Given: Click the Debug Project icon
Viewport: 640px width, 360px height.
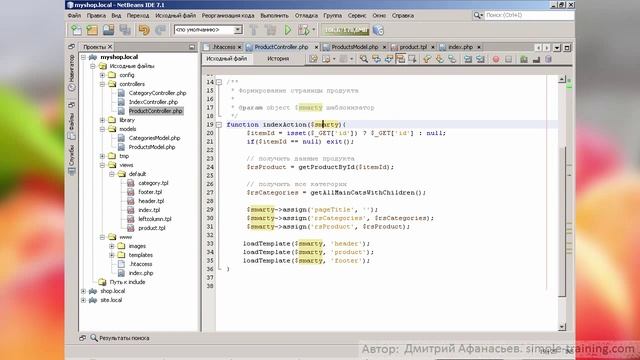Looking at the screenshot, I should [x=303, y=30].
